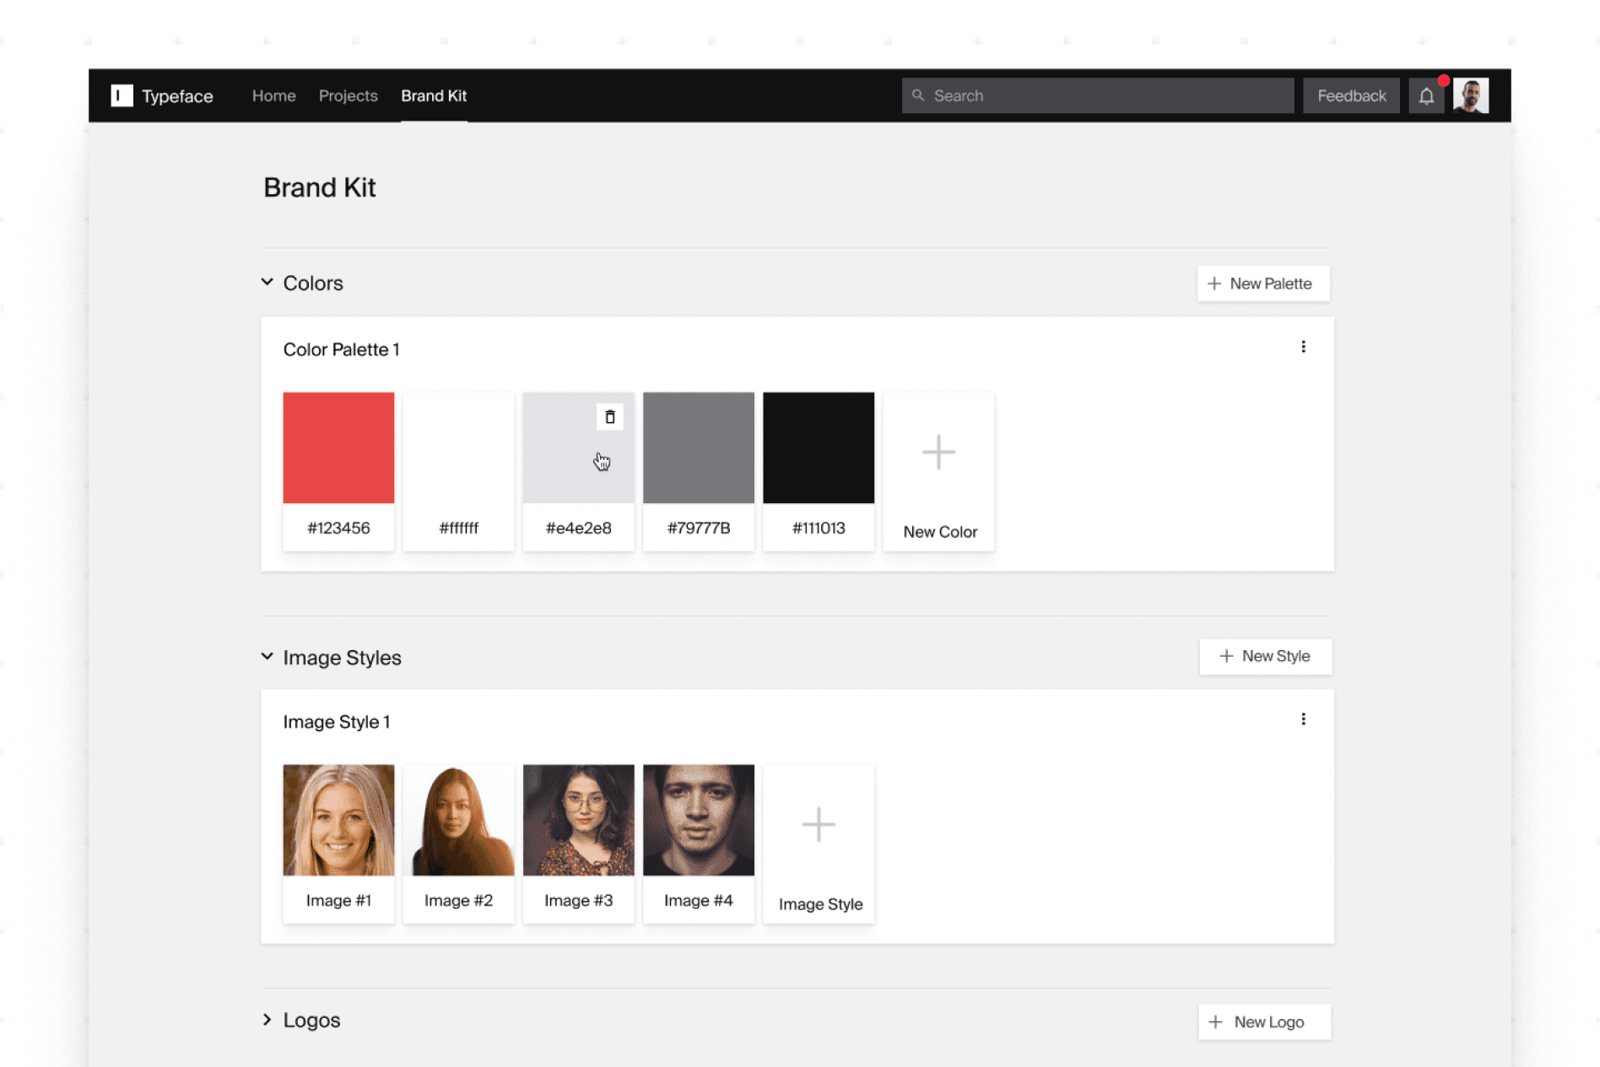Open the notifications bell
This screenshot has height=1067, width=1600.
pyautogui.click(x=1426, y=96)
